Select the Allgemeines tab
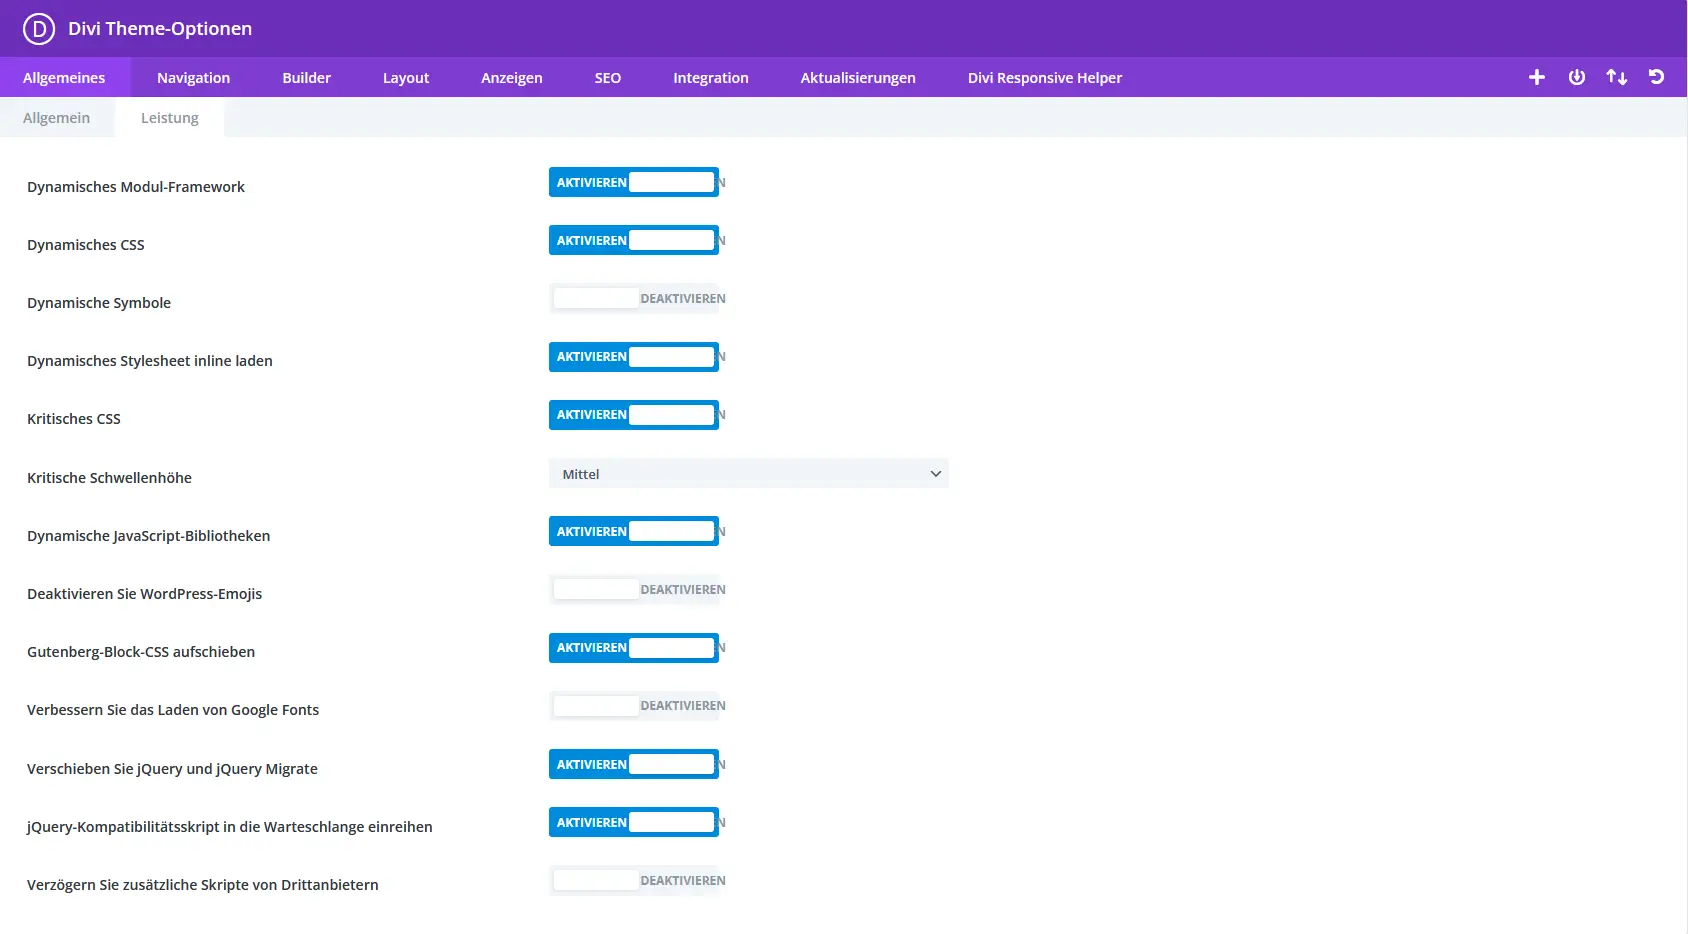 point(64,77)
